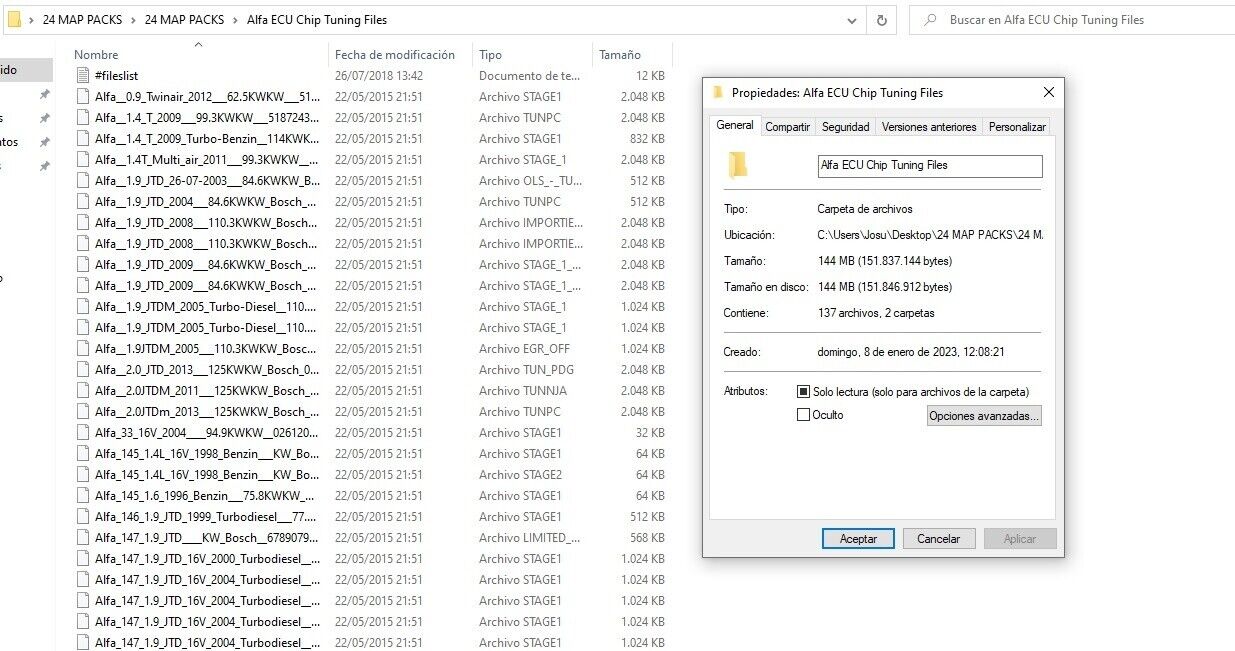This screenshot has height=651, width=1235.
Task: Open the Personalizar tab
Action: [x=1017, y=127]
